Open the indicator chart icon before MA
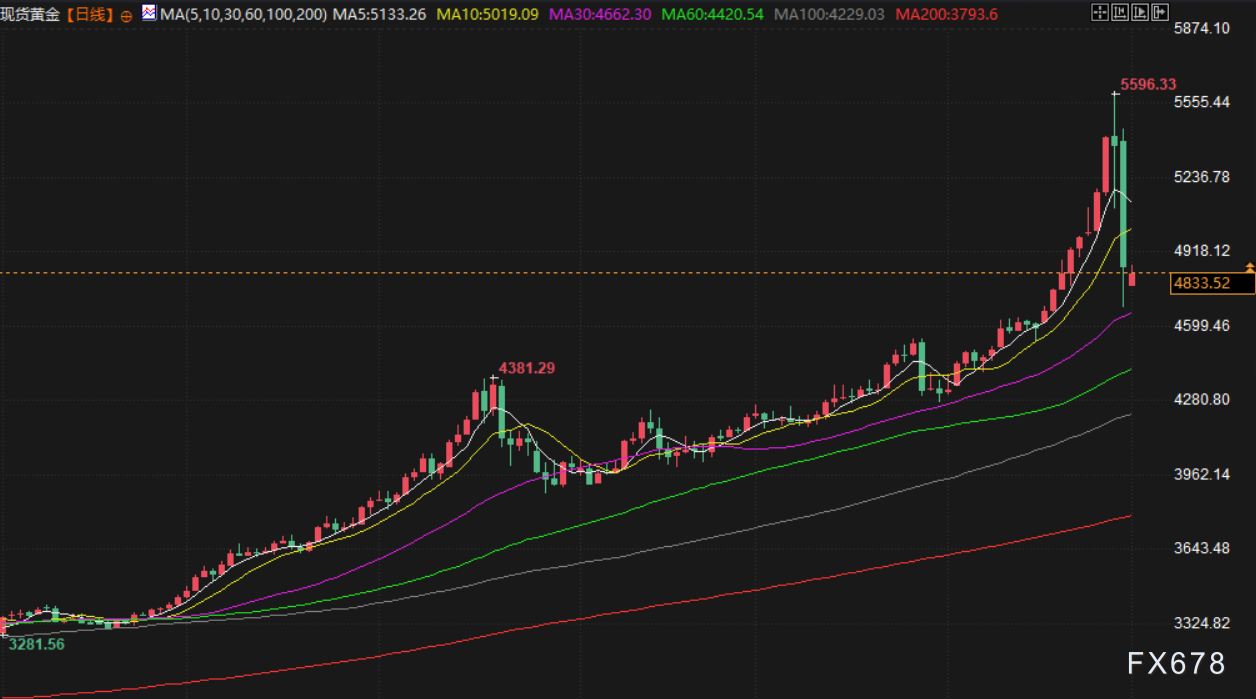This screenshot has height=699, width=1256. pos(149,14)
